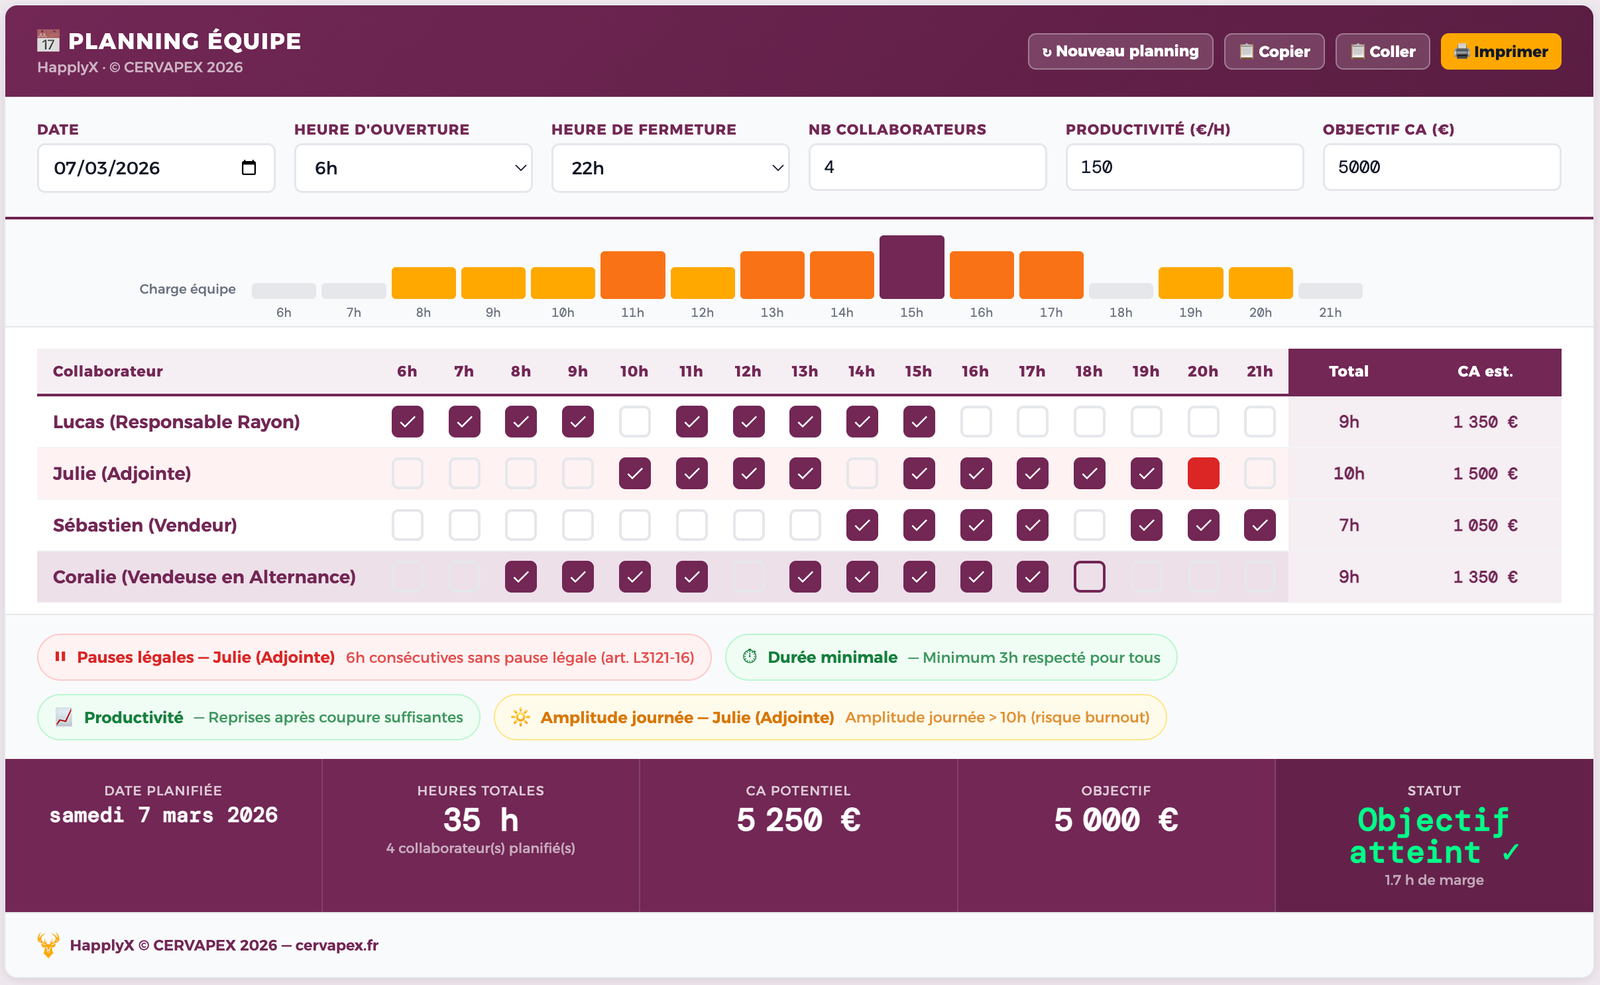1600x985 pixels.
Task: Uncheck Lucas's 6h time slot
Action: (407, 422)
